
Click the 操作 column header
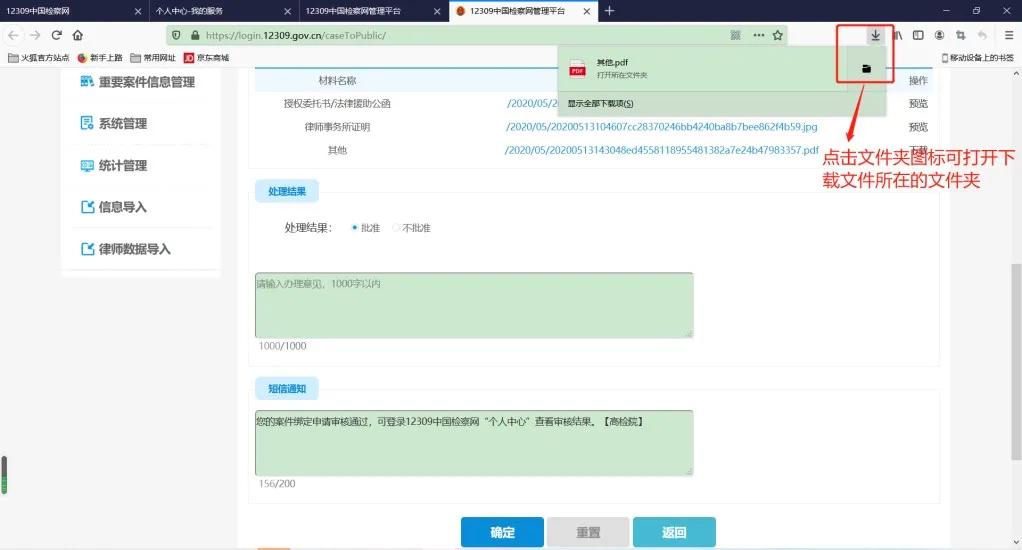pos(918,81)
